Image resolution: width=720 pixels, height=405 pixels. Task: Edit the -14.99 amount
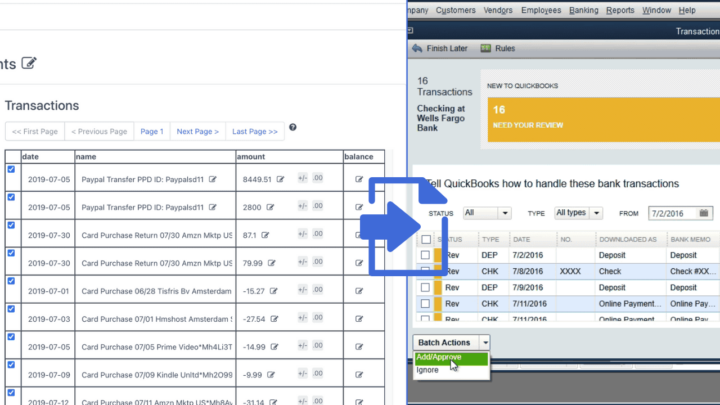(274, 347)
